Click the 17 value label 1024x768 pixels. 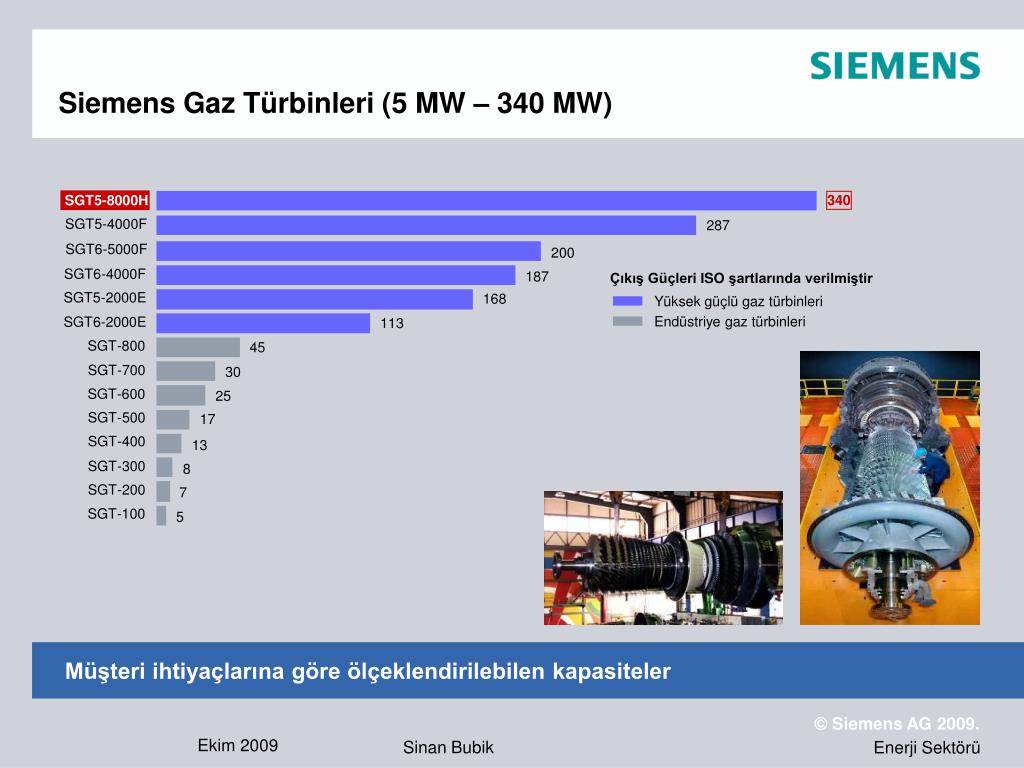point(208,419)
